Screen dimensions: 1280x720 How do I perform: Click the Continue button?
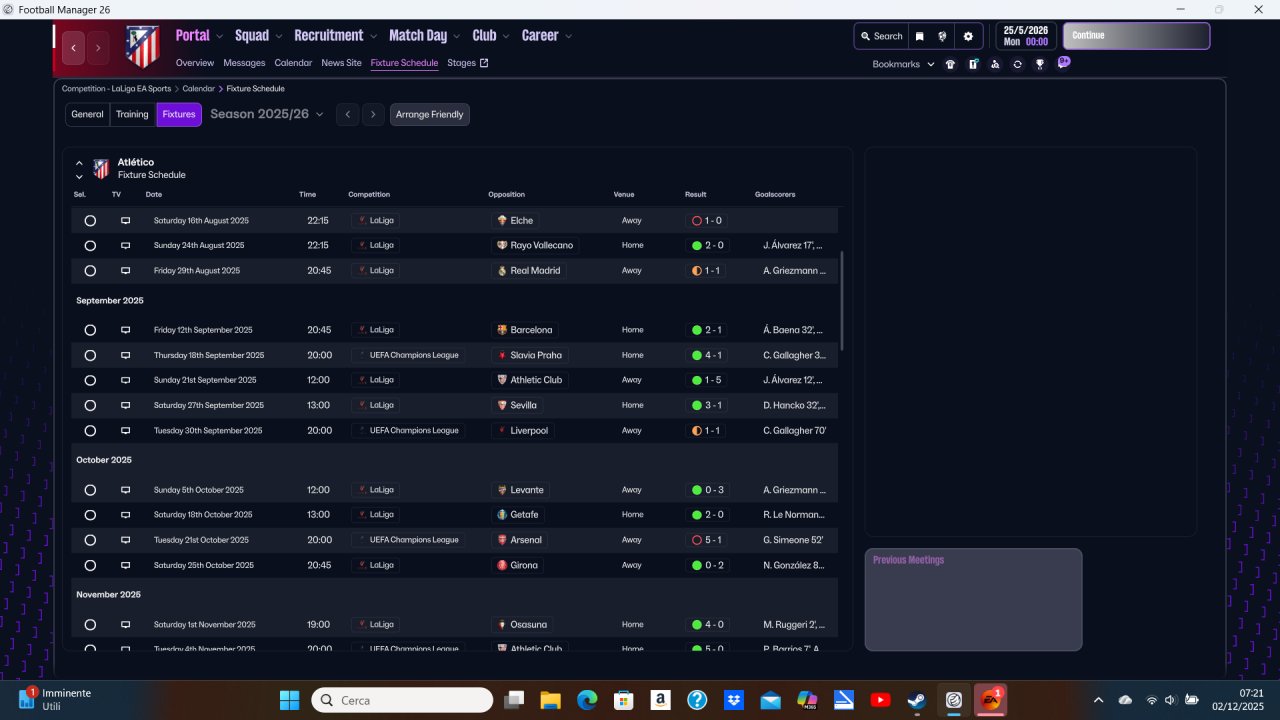click(x=1136, y=36)
